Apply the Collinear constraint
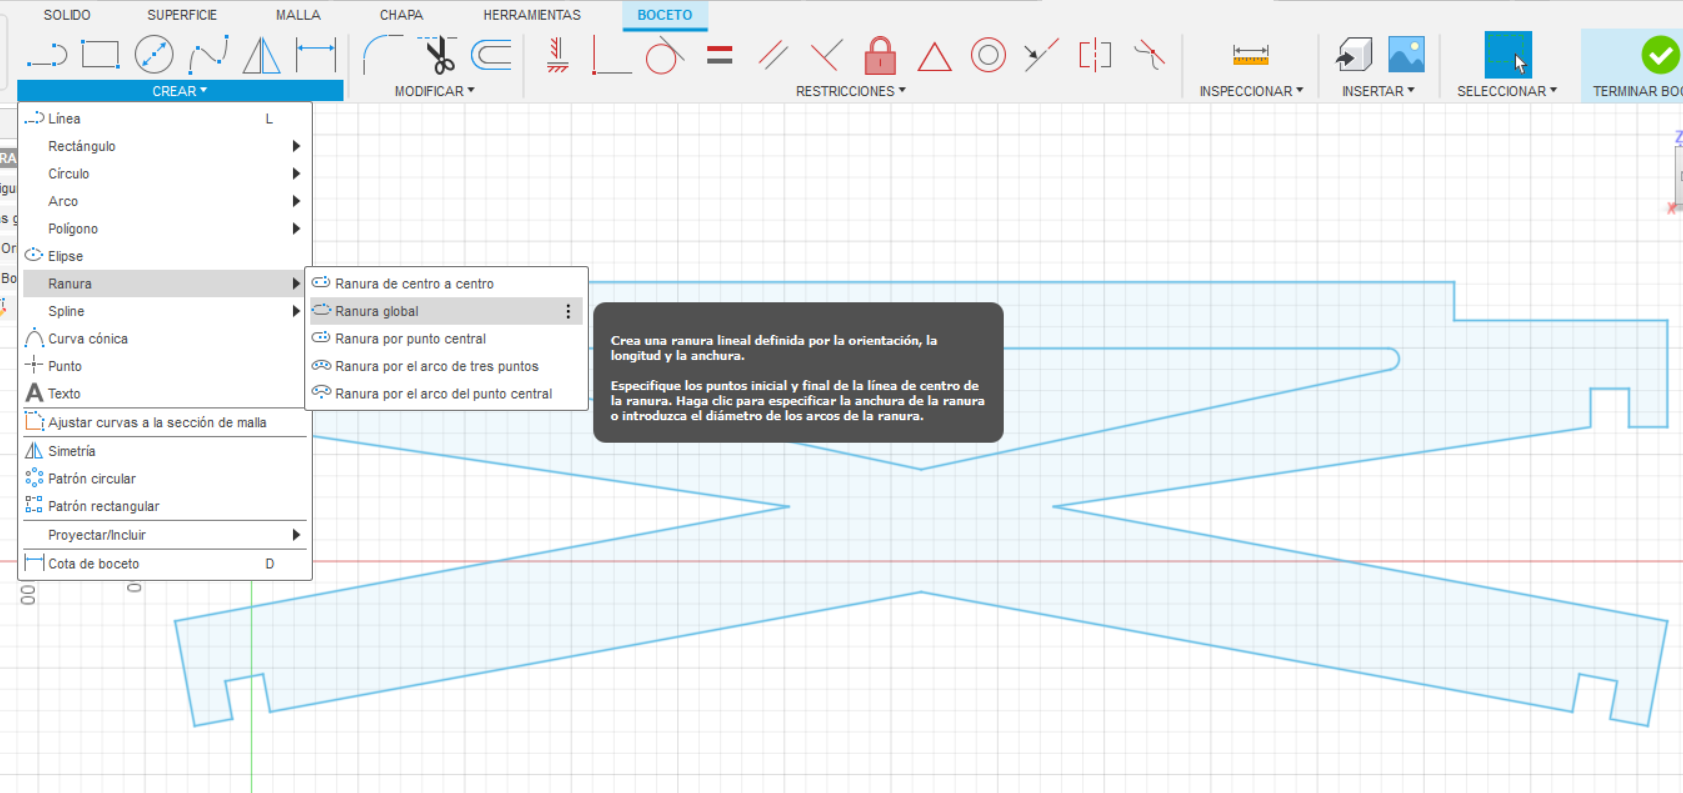The height and width of the screenshot is (793, 1683). pyautogui.click(x=1041, y=55)
